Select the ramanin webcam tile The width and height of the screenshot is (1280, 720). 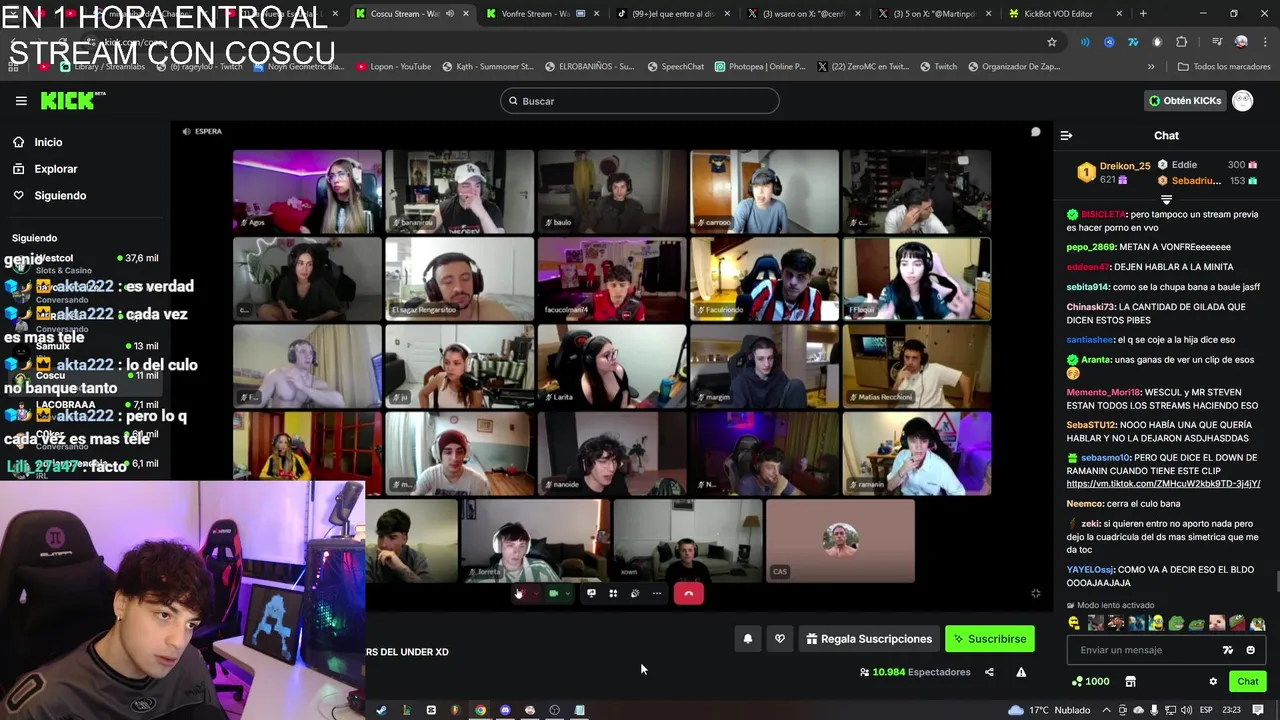click(917, 453)
